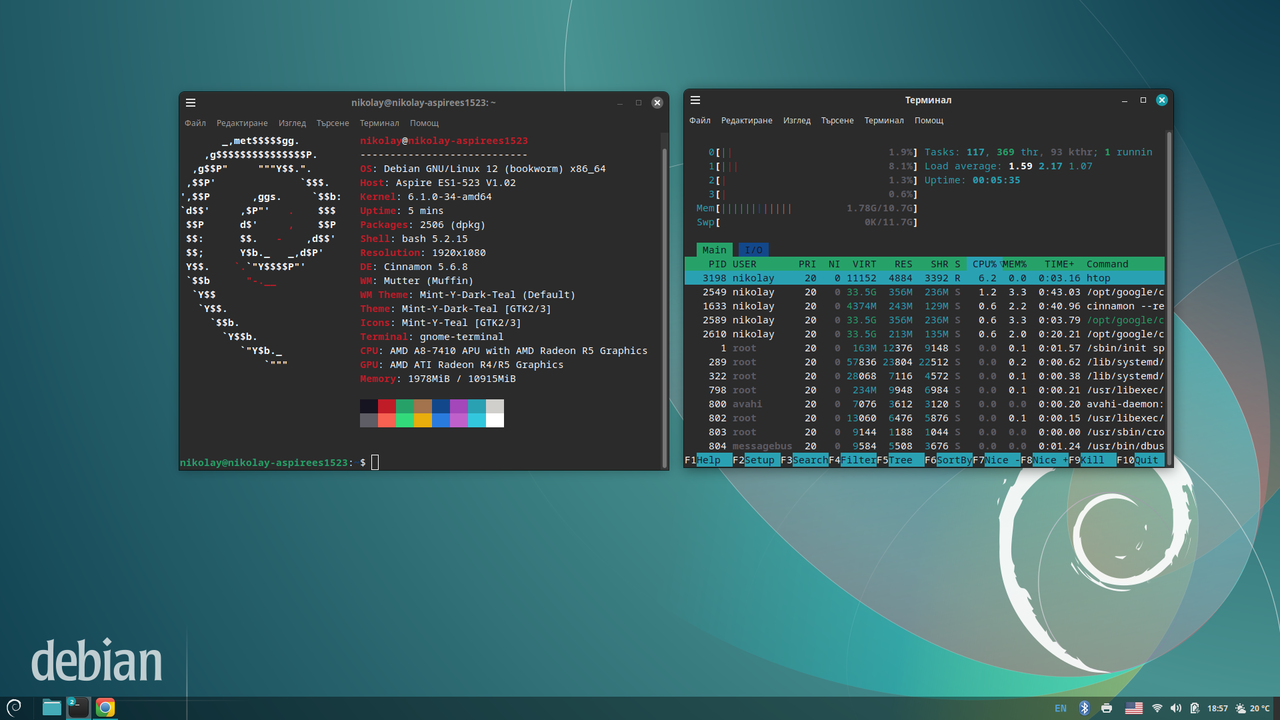Click the Mem usage meter bar in htop
1280x720 pixels.
pyautogui.click(x=807, y=208)
